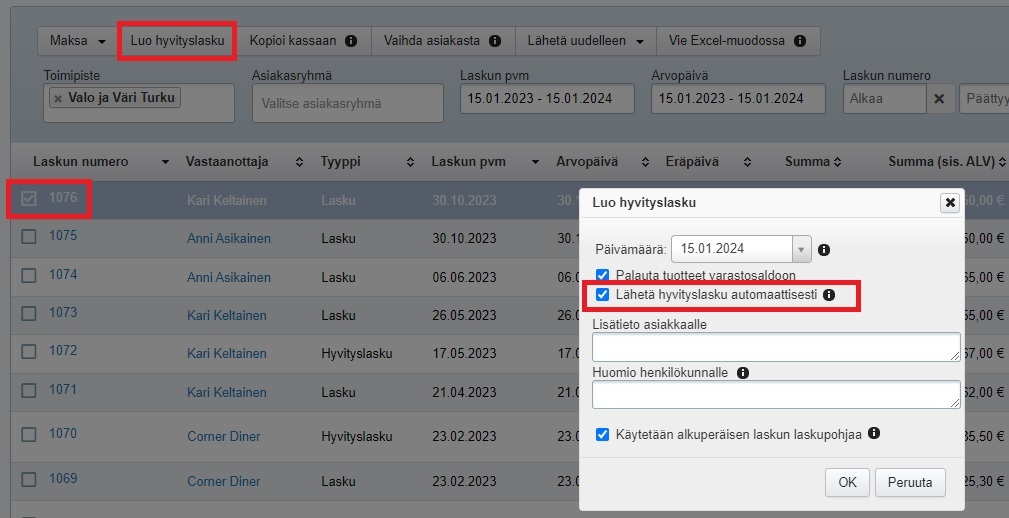Click info icon next to Vie Excel-muodossa
This screenshot has width=1009, height=518.
pos(799,41)
